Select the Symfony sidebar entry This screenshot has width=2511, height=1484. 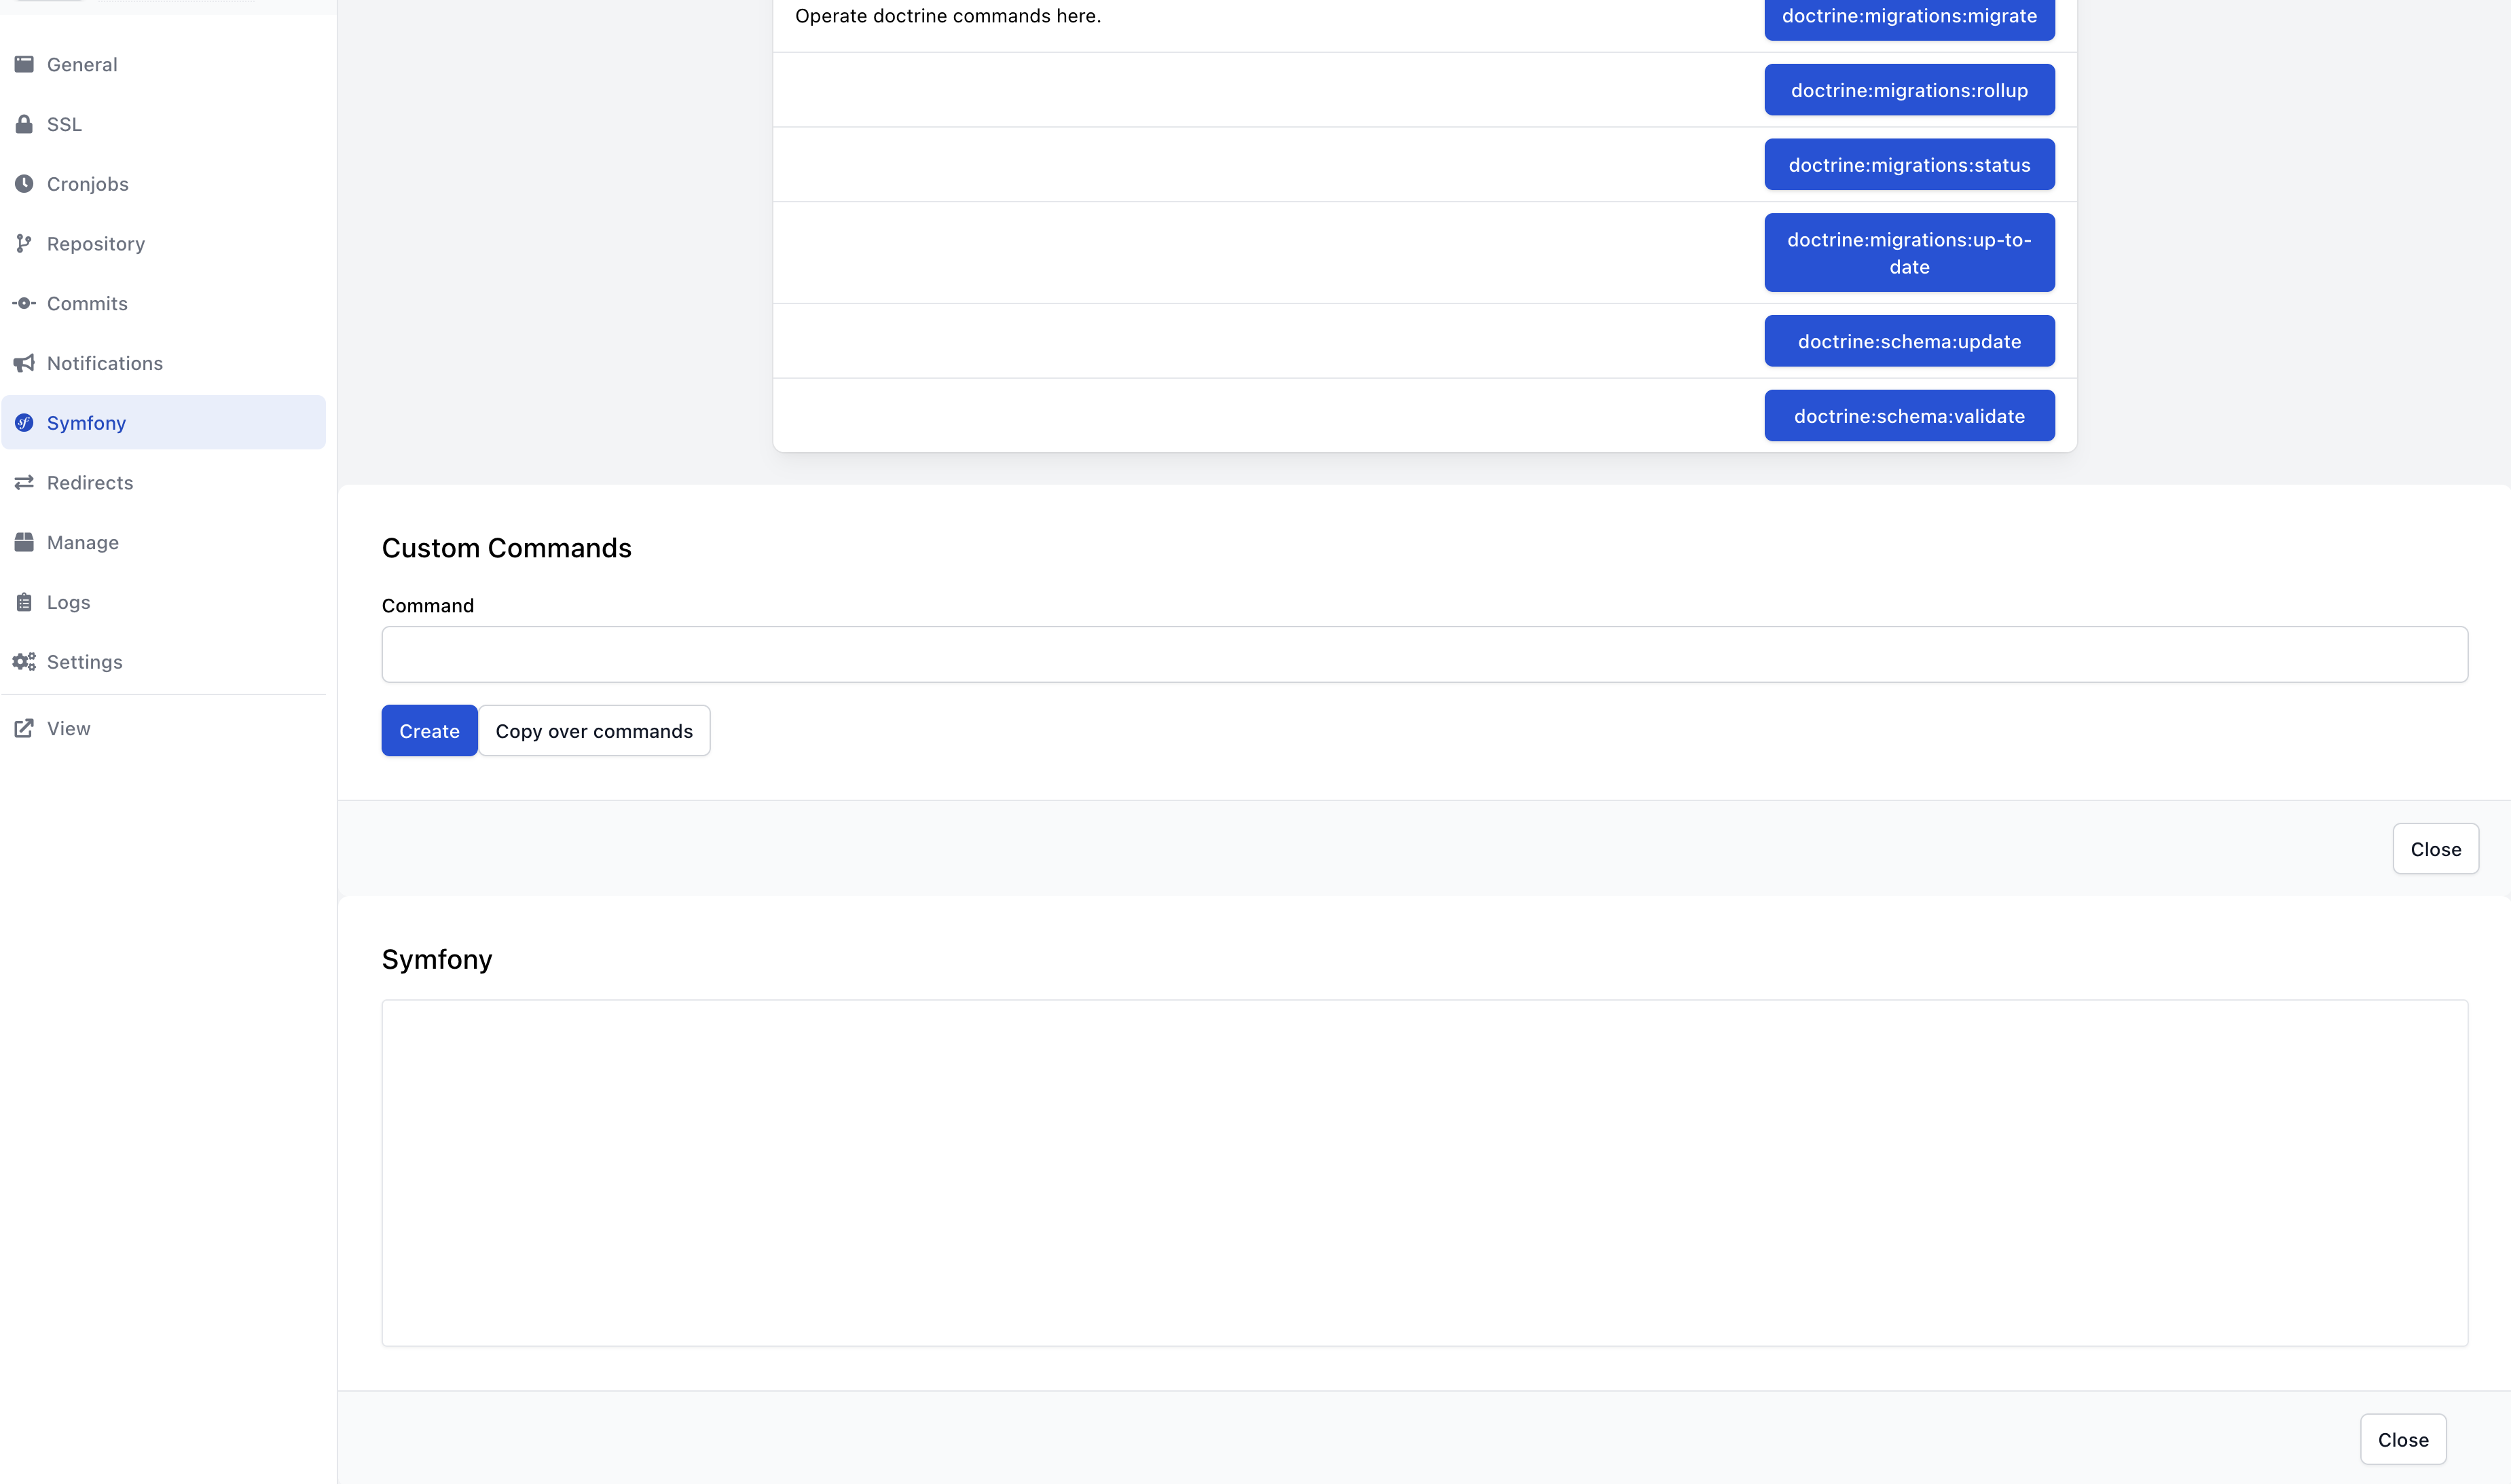pos(163,422)
